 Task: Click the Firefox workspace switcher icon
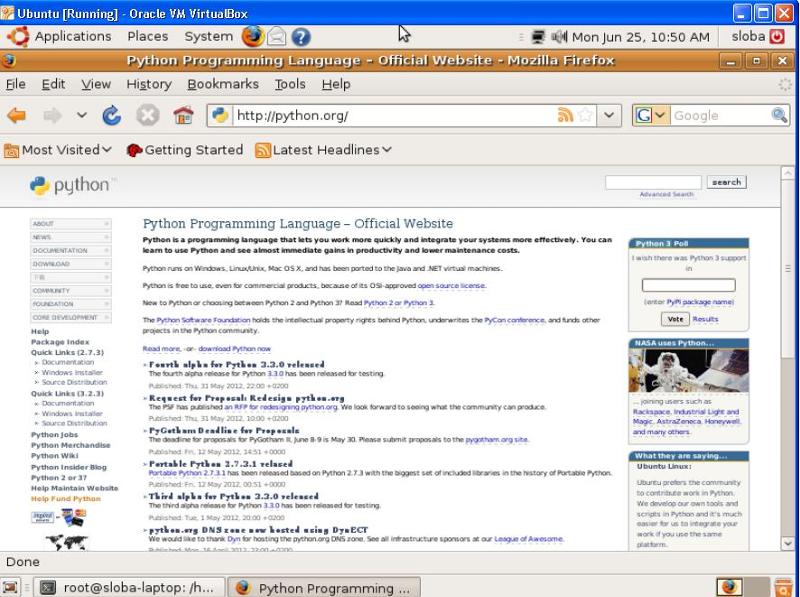(729, 587)
